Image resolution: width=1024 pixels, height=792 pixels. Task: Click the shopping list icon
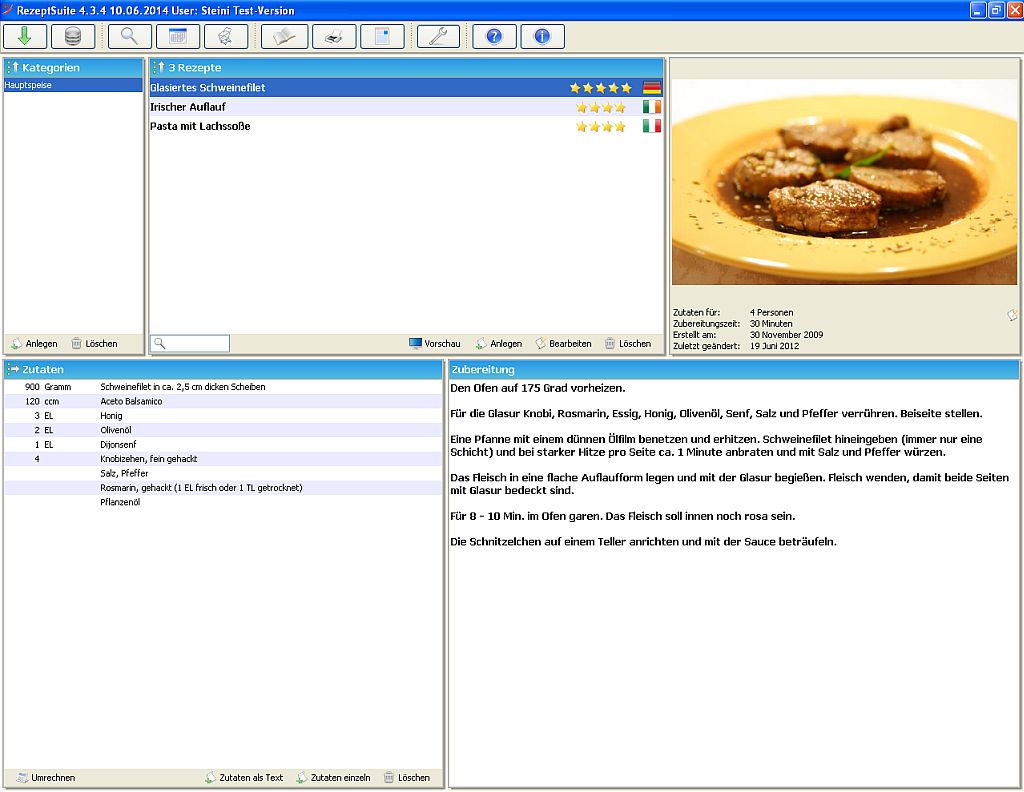pos(228,36)
